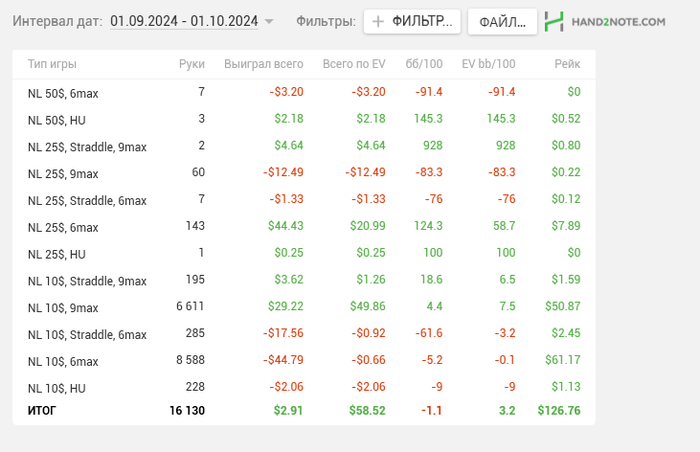
Task: Click the $20.99 EV cell
Action: click(368, 226)
